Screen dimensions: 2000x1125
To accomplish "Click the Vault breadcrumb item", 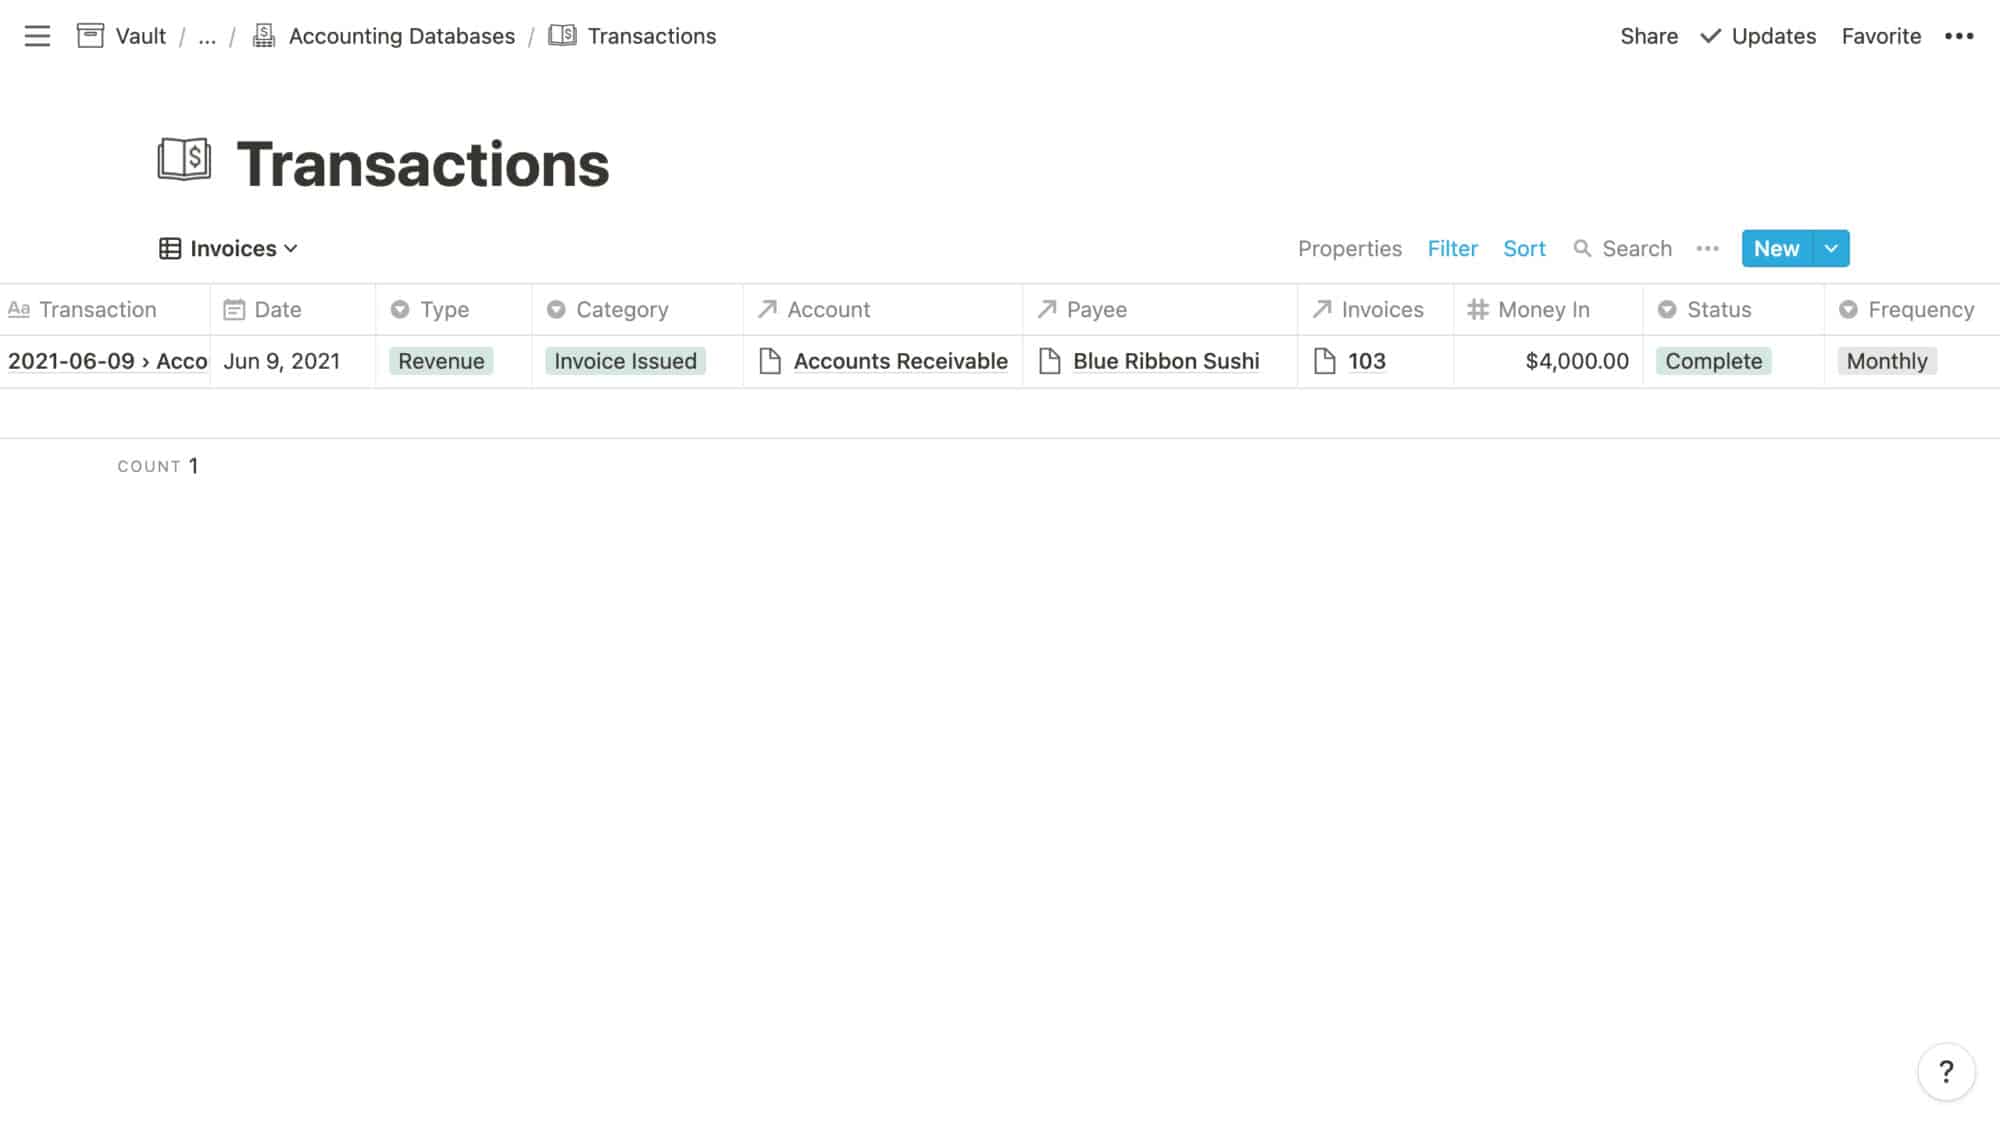I will click(x=140, y=36).
